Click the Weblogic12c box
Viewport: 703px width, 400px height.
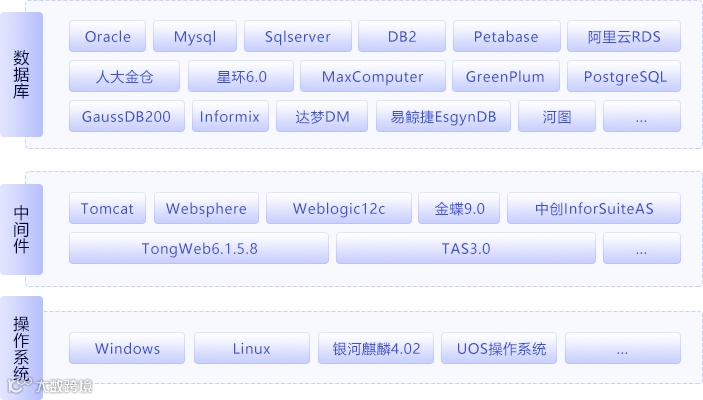tap(339, 208)
